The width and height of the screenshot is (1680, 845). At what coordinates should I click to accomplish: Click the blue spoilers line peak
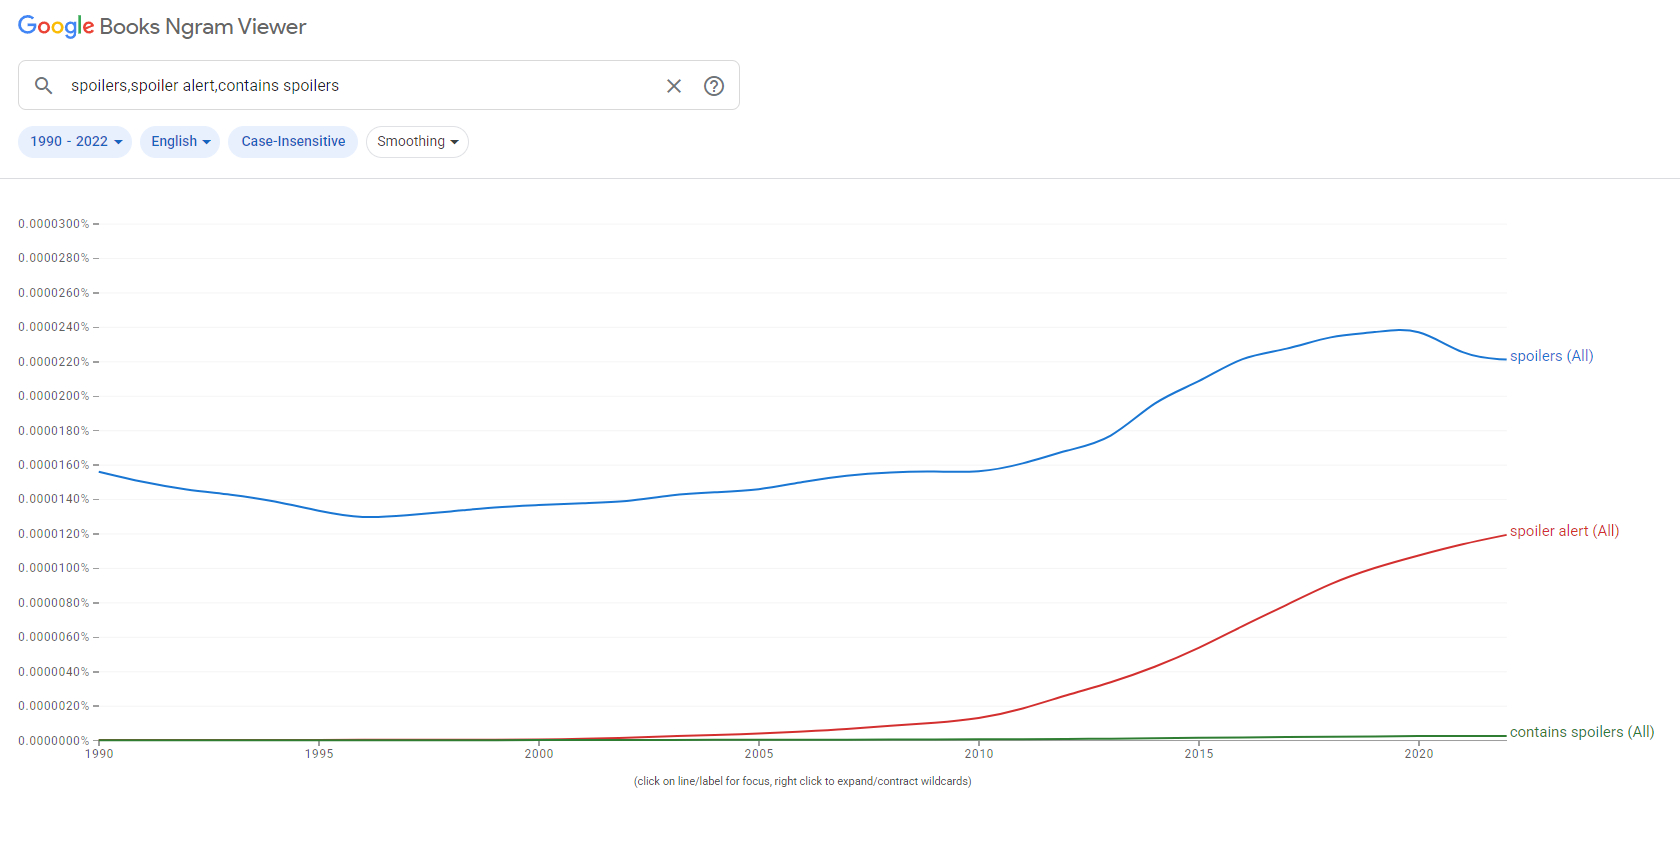tap(1400, 330)
